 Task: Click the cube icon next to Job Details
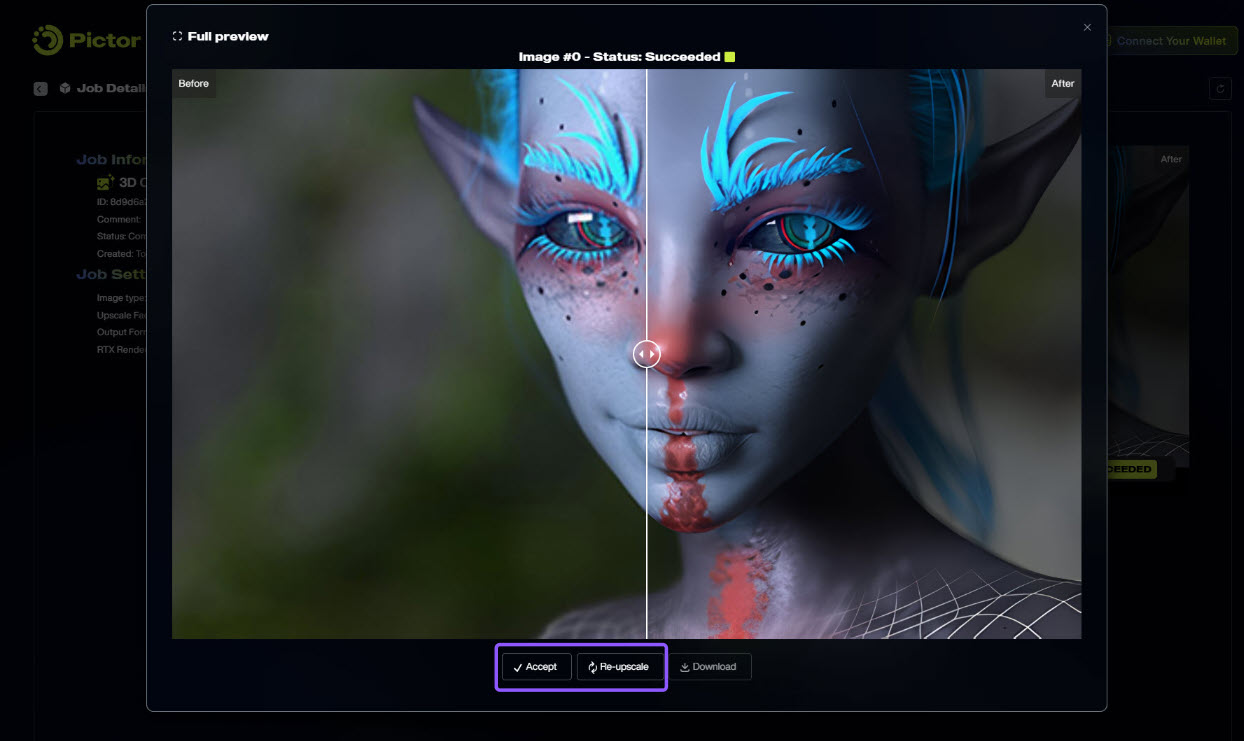pyautogui.click(x=65, y=88)
